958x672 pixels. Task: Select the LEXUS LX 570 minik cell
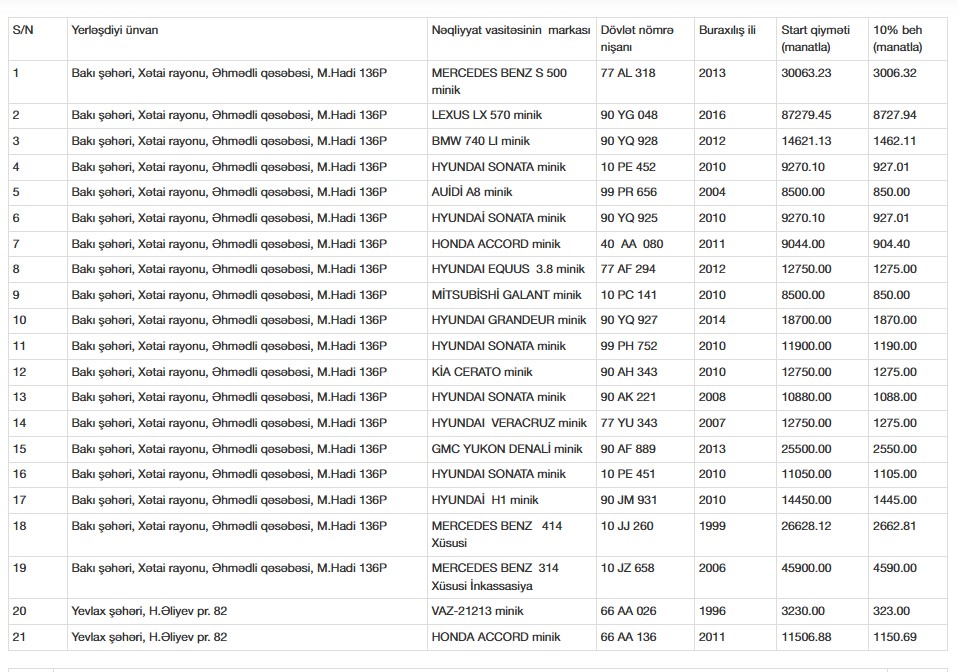coord(488,115)
